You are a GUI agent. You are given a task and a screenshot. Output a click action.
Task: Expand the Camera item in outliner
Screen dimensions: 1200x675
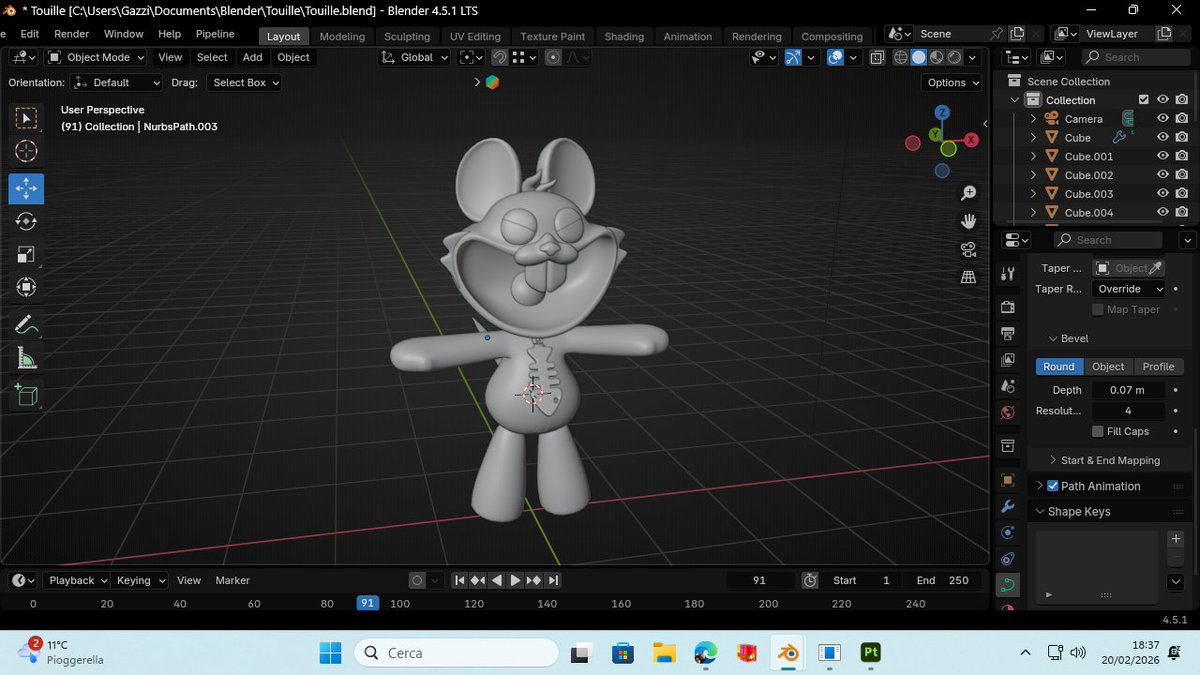point(1034,119)
